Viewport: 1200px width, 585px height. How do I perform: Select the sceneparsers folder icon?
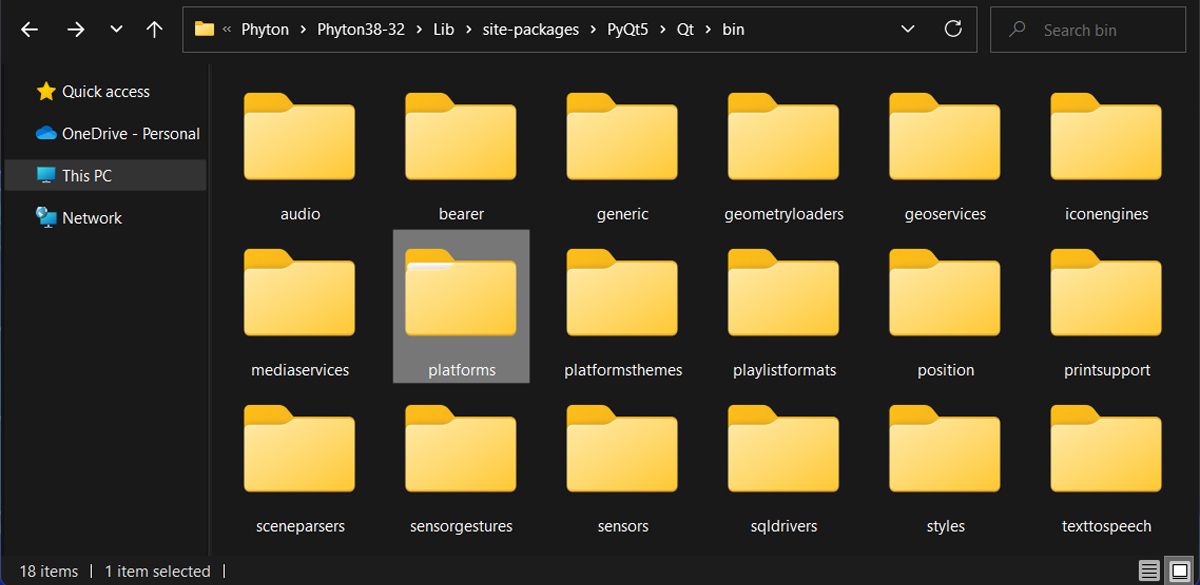point(300,448)
